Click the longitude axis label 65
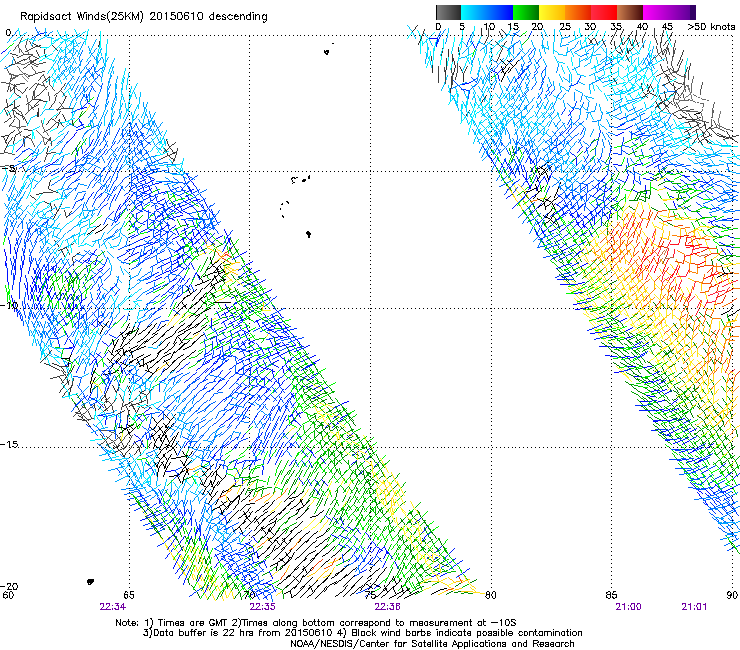The height and width of the screenshot is (650, 740). click(x=129, y=595)
